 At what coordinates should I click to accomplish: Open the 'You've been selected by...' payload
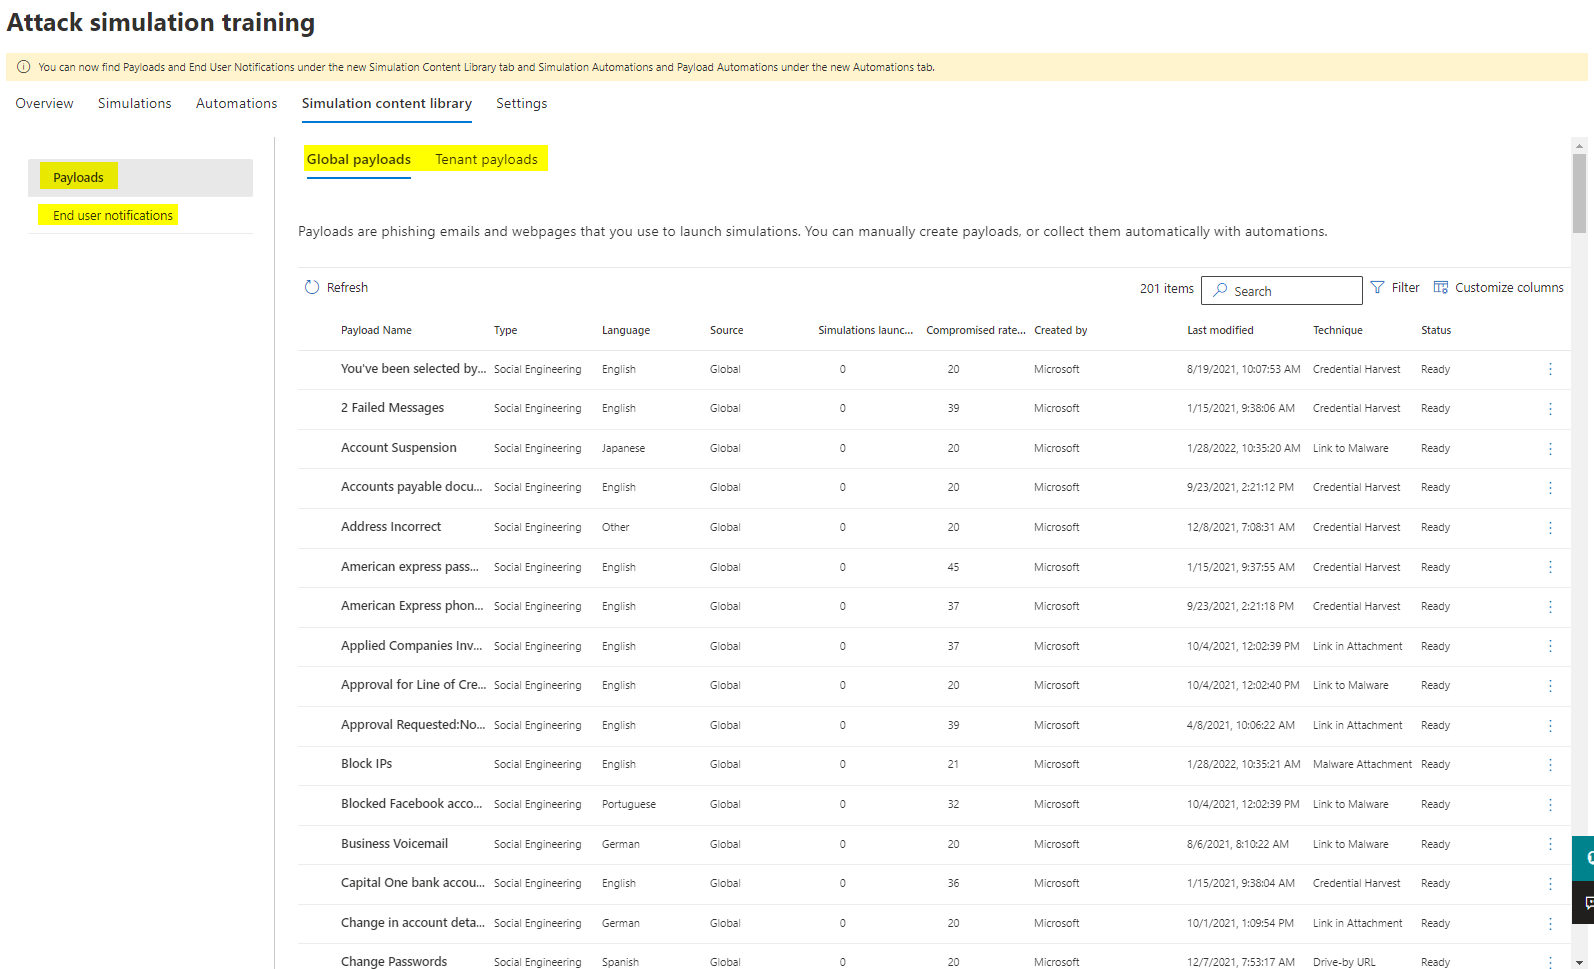413,369
